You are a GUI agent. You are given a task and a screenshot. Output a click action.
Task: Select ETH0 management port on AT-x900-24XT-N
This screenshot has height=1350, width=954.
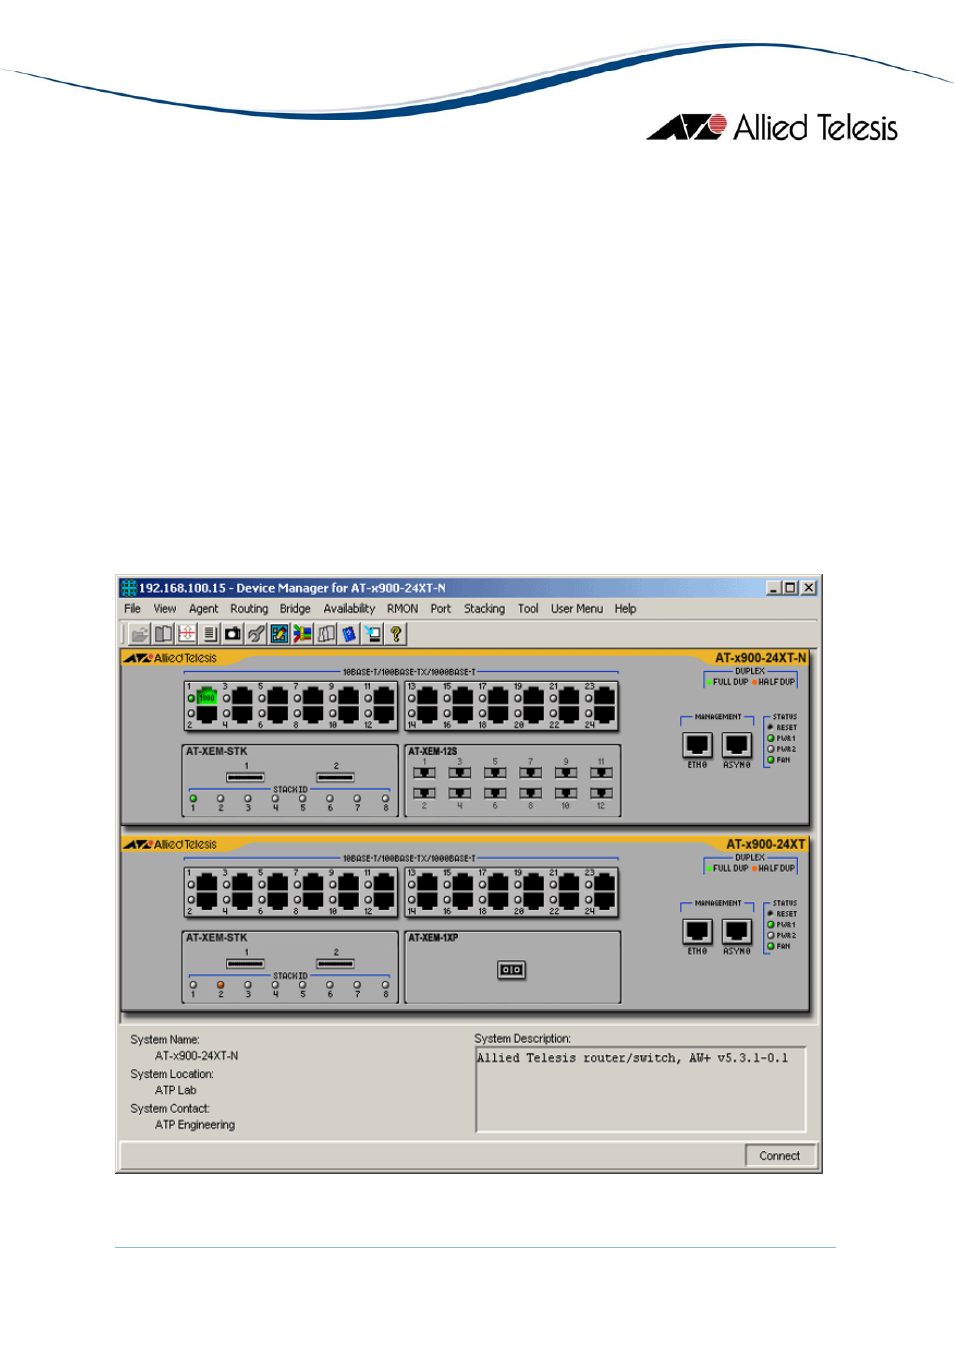pos(697,745)
